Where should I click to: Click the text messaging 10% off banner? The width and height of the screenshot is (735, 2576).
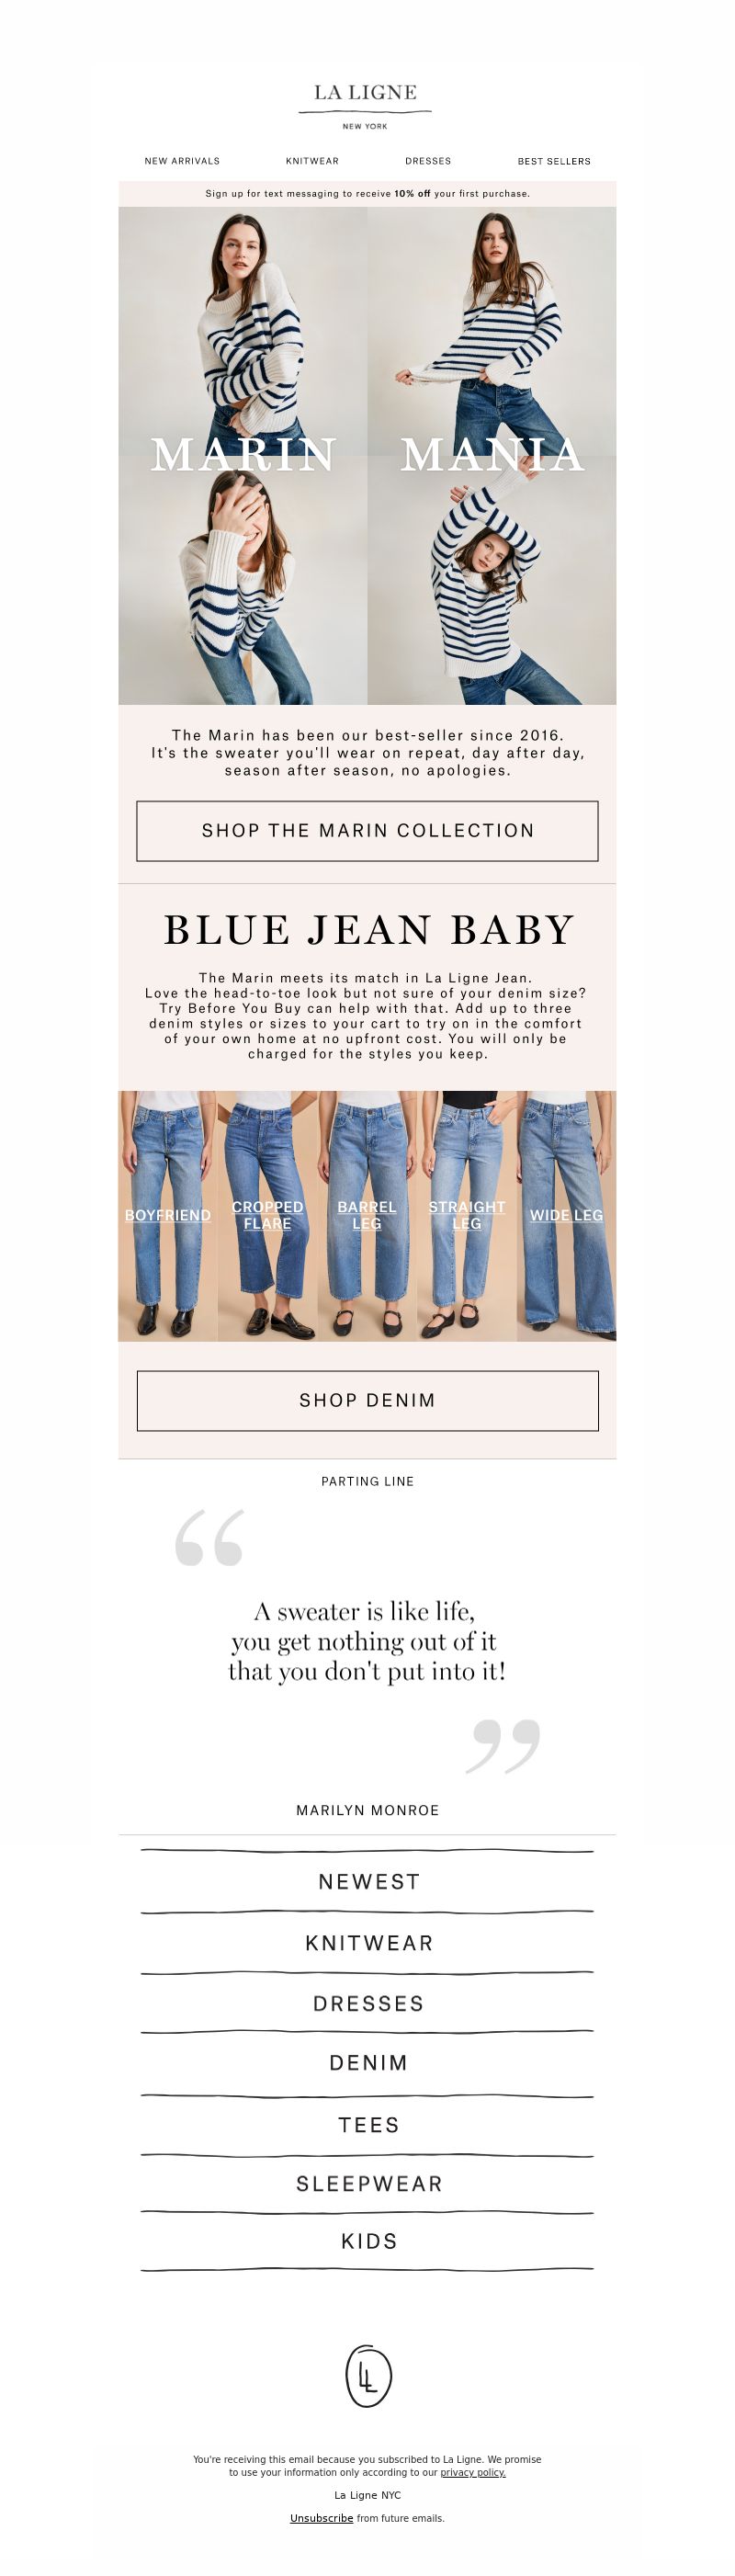tap(367, 194)
